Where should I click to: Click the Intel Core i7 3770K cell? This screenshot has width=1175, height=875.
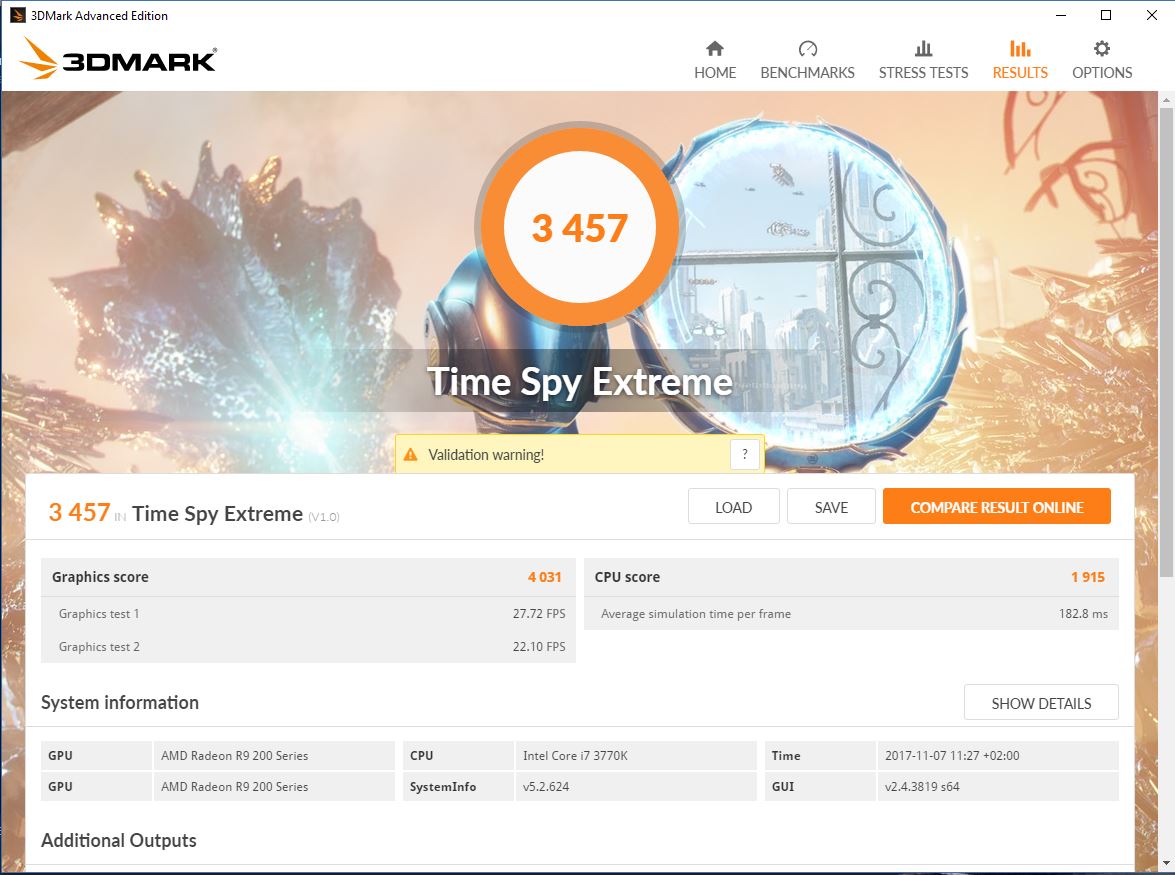(x=635, y=755)
